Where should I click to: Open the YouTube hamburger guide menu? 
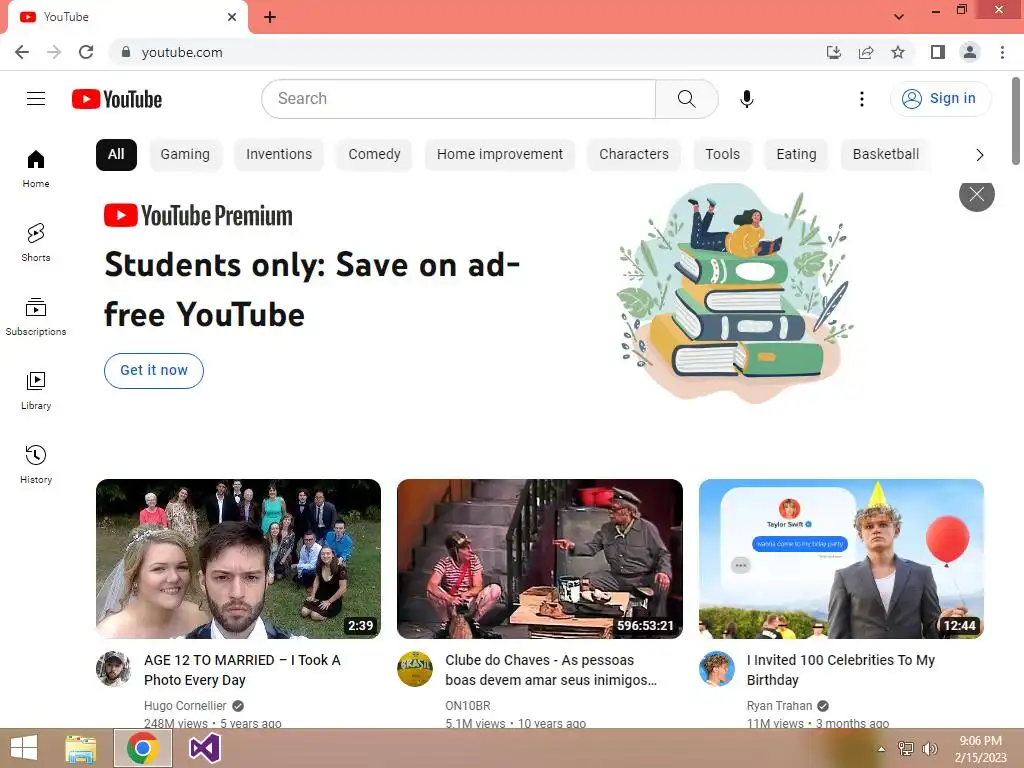[36, 99]
